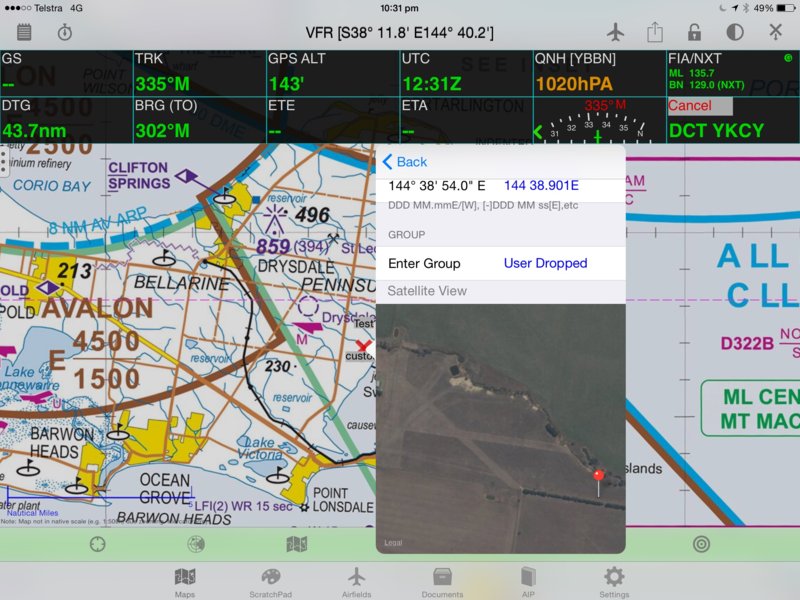
Task: Switch to the Airfields tab
Action: (x=357, y=583)
